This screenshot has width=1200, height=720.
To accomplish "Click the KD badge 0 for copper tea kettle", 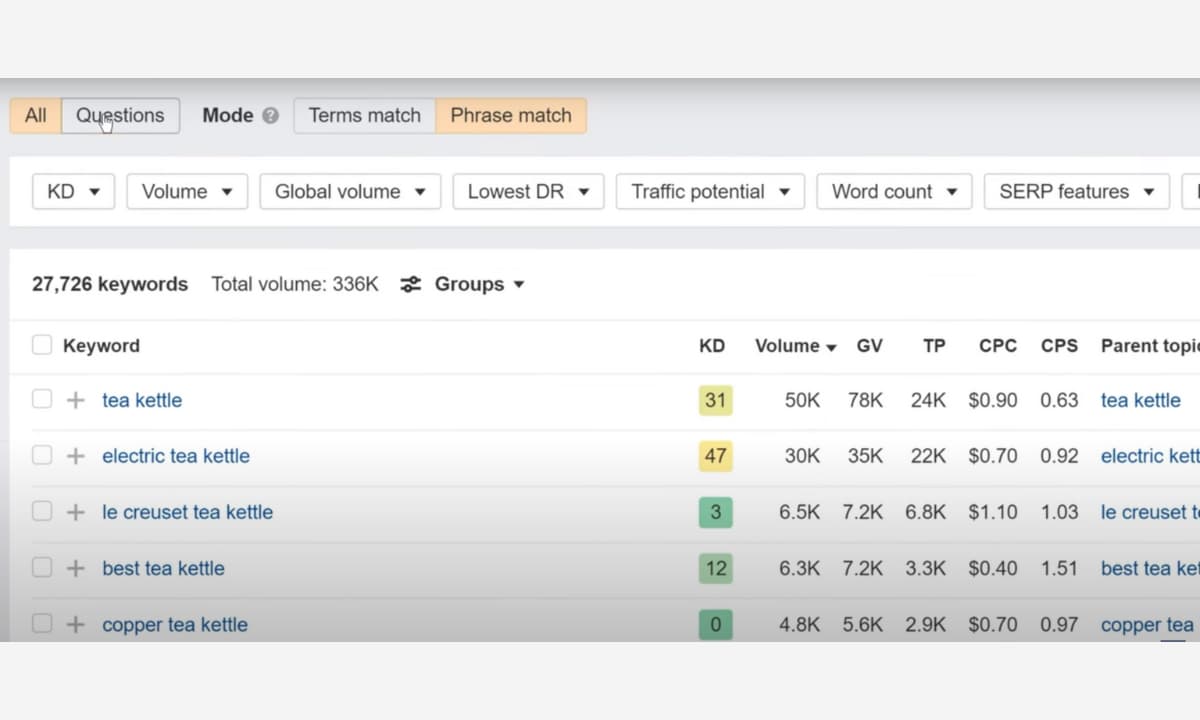I will (715, 624).
